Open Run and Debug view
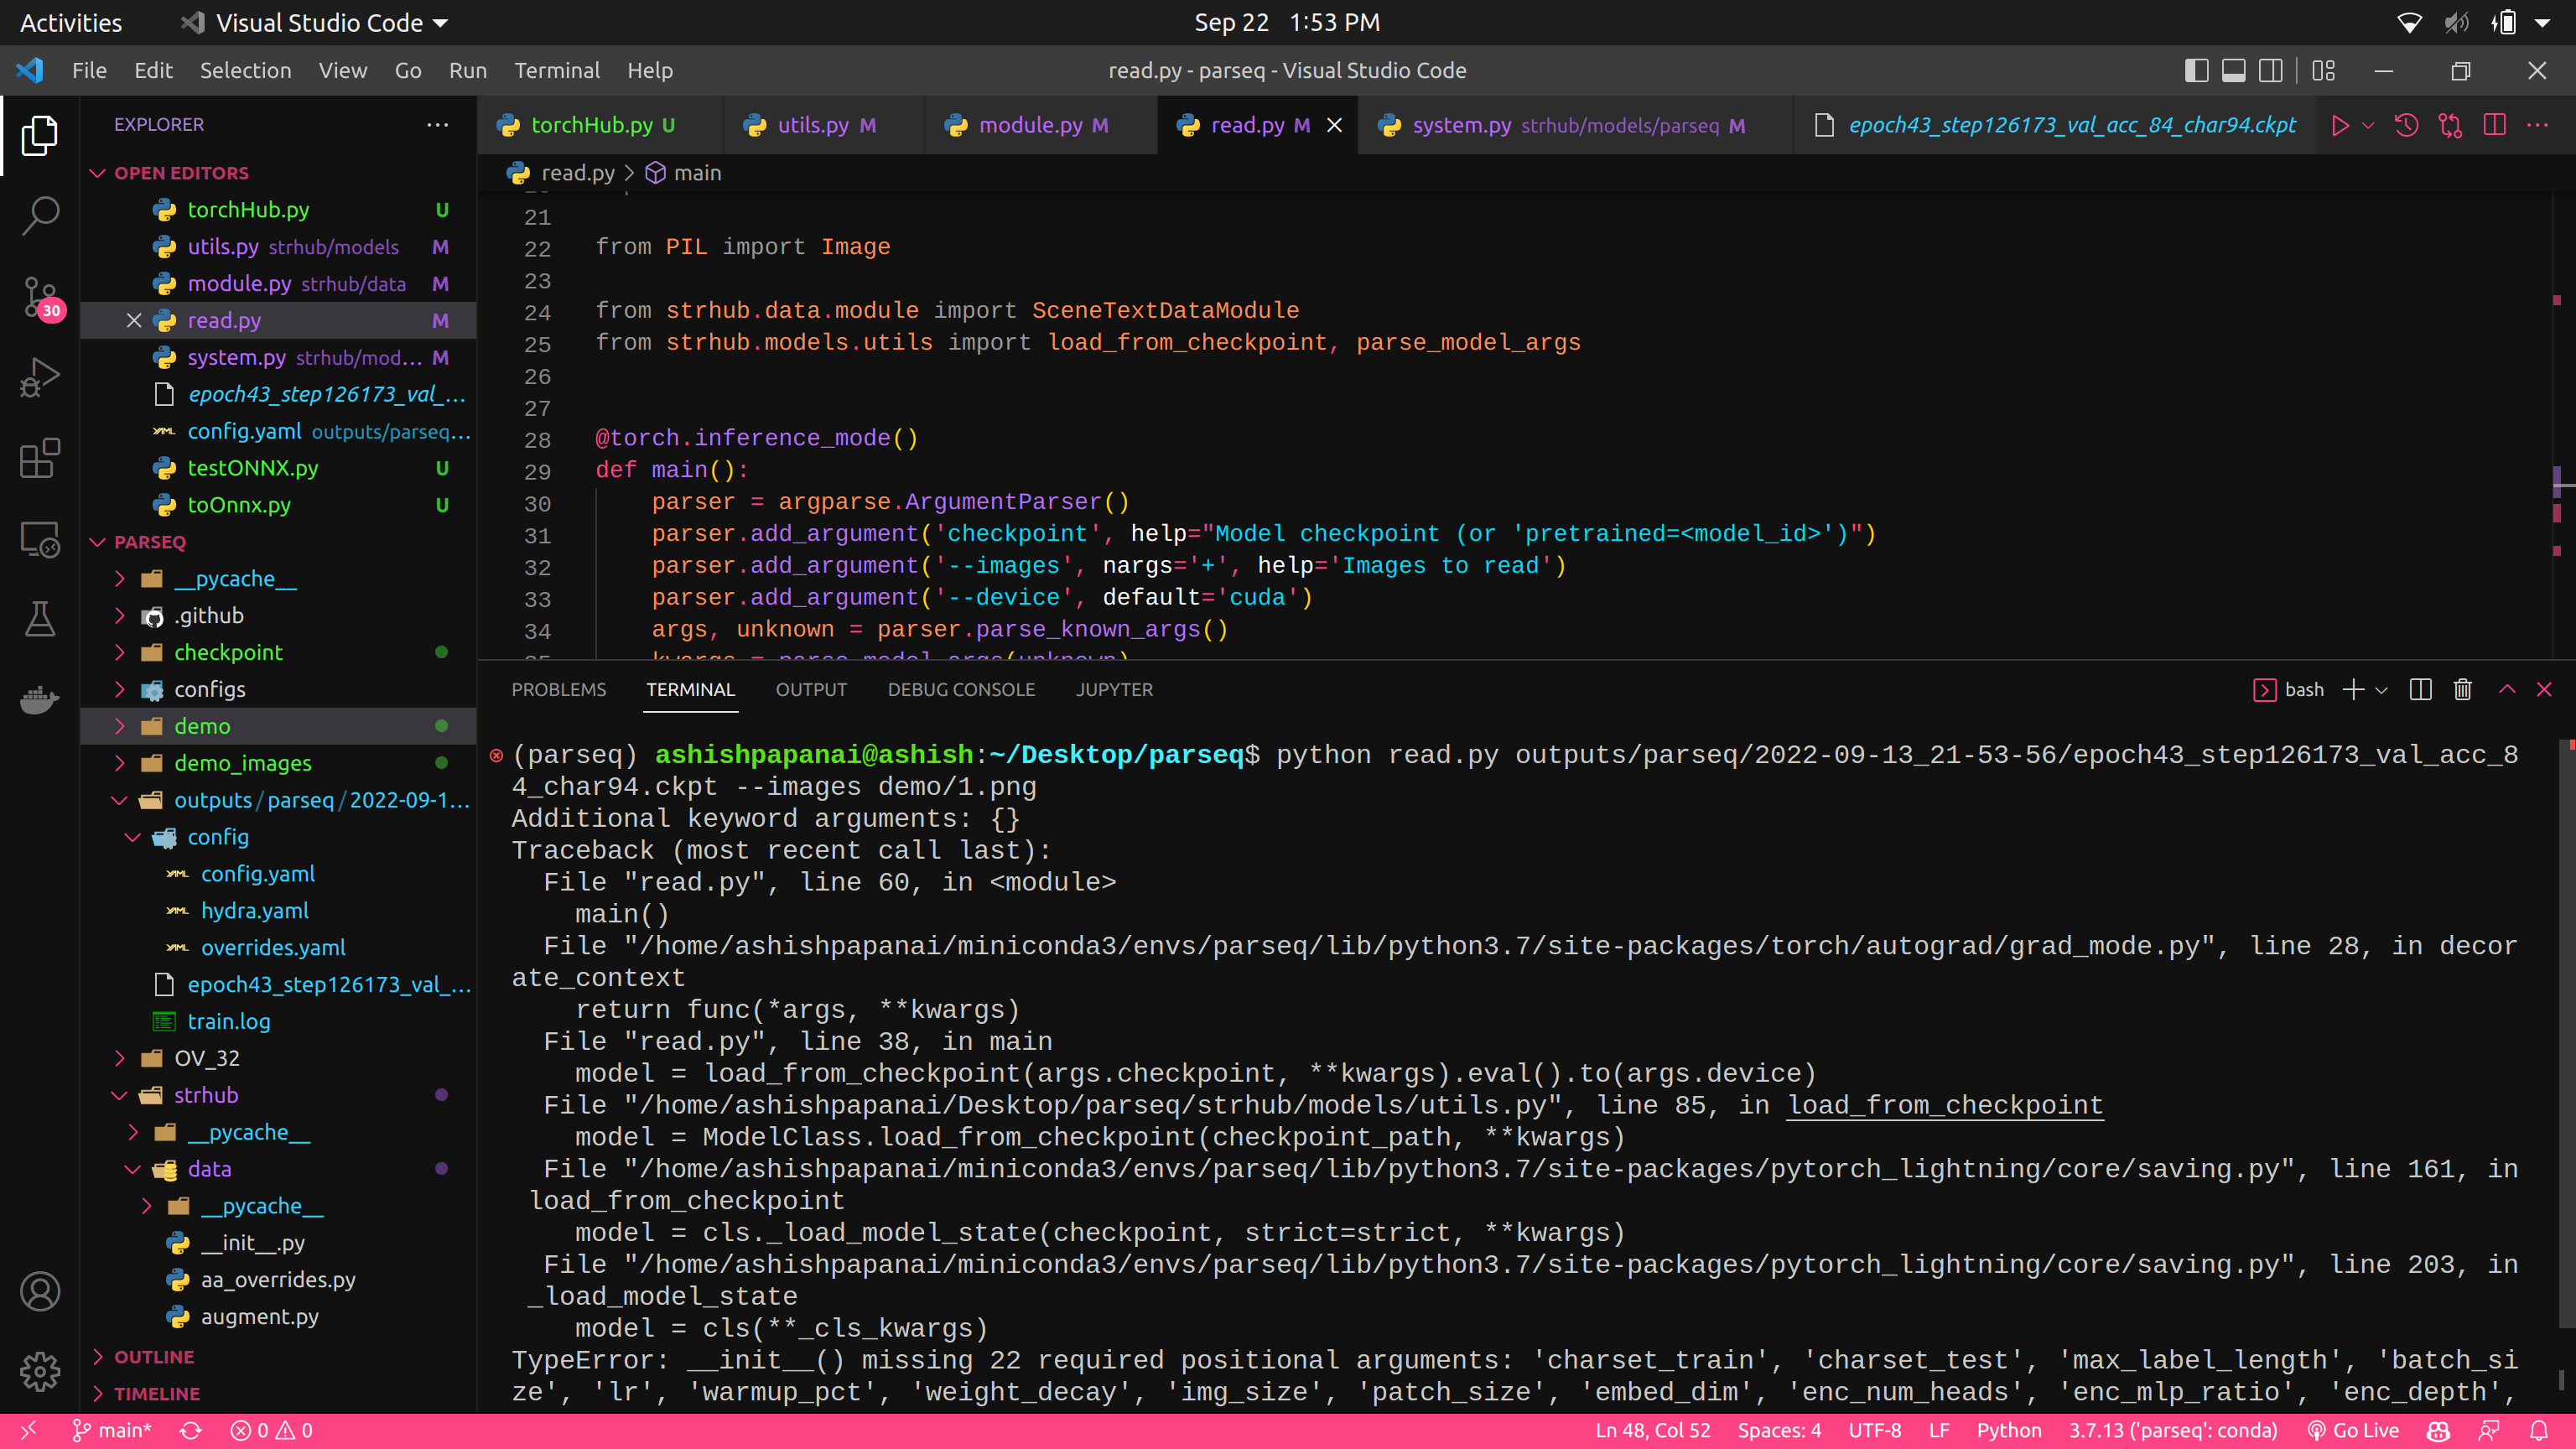Viewport: 2576px width, 1449px height. click(x=40, y=378)
